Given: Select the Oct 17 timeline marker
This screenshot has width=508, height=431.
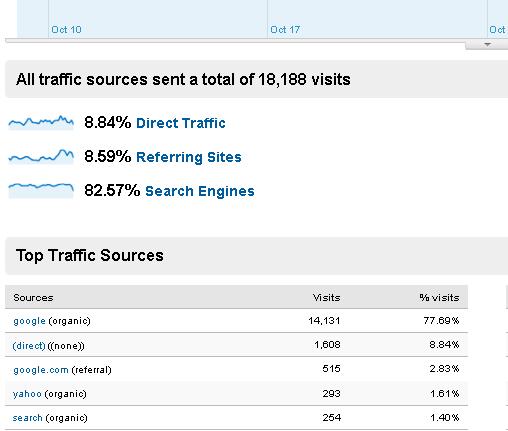Looking at the screenshot, I should click(x=285, y=30).
